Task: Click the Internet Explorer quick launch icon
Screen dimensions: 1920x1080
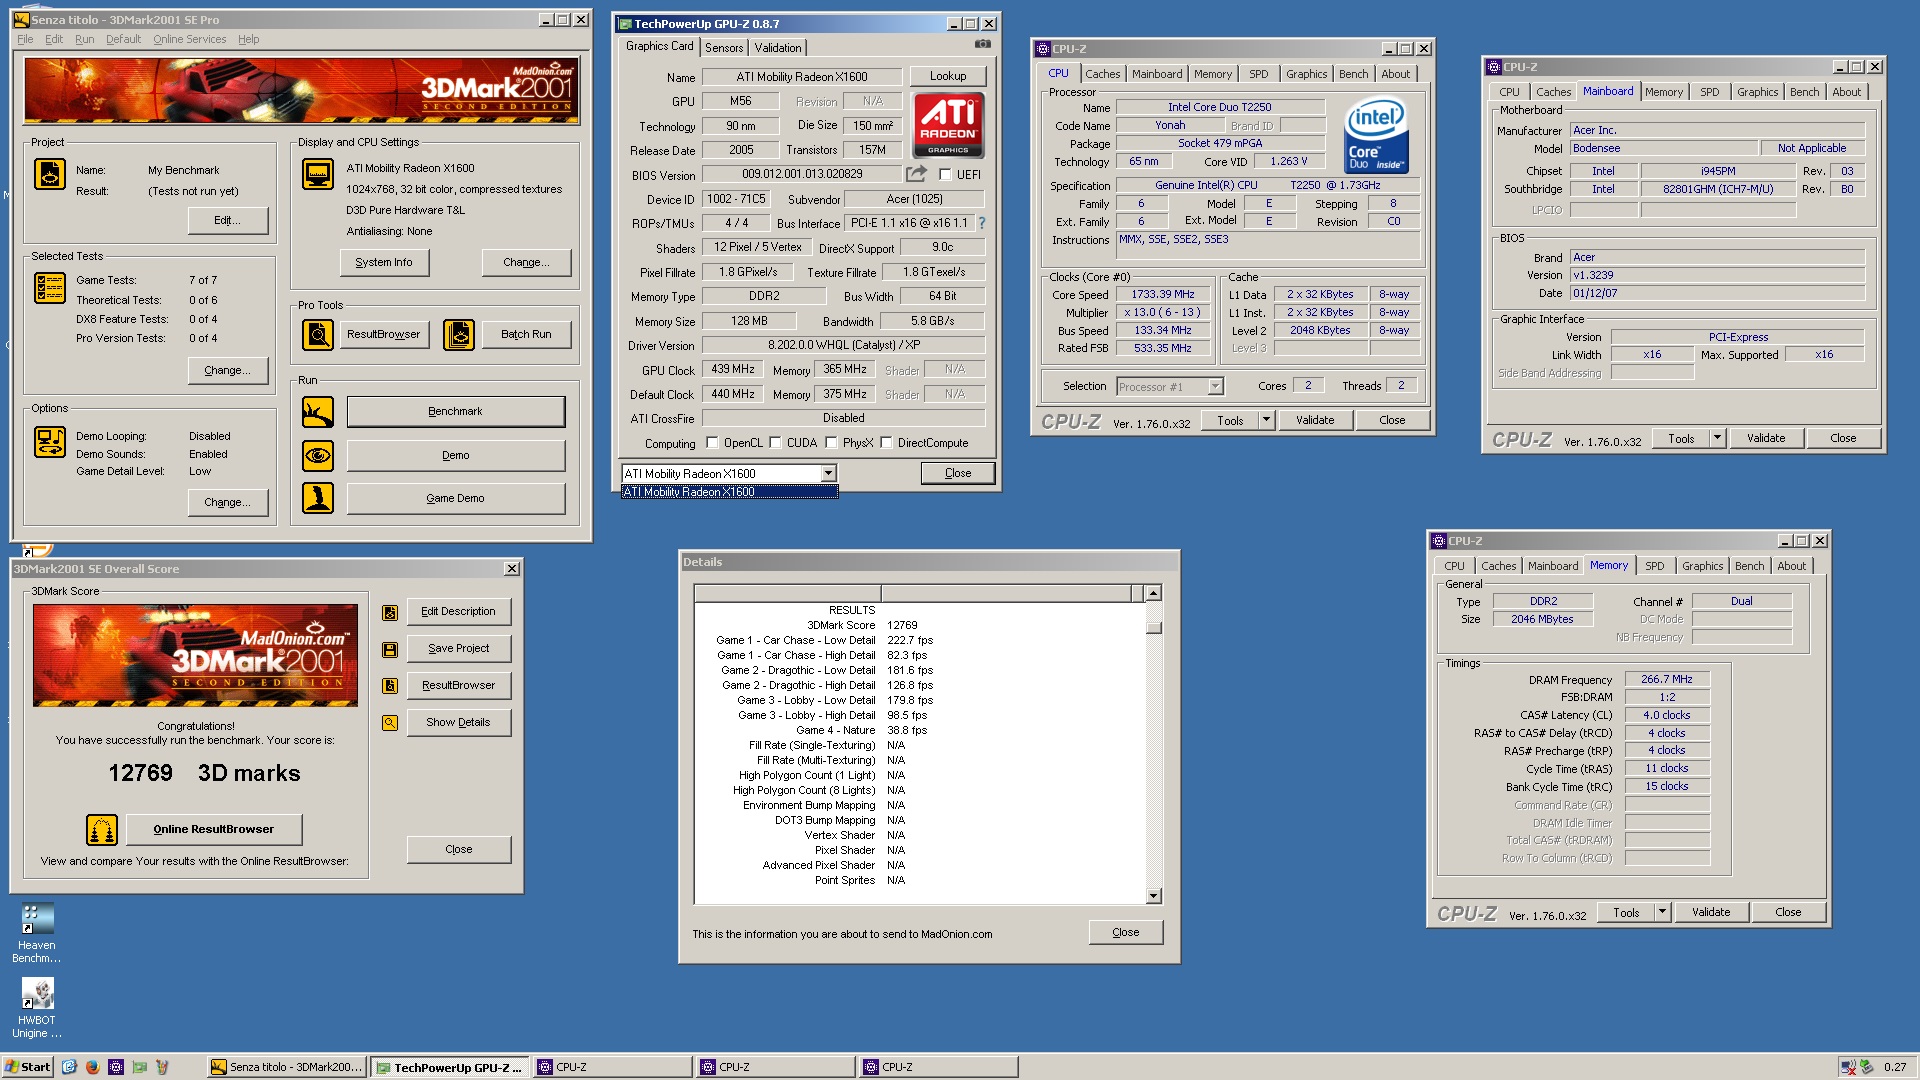Action: click(x=69, y=1067)
